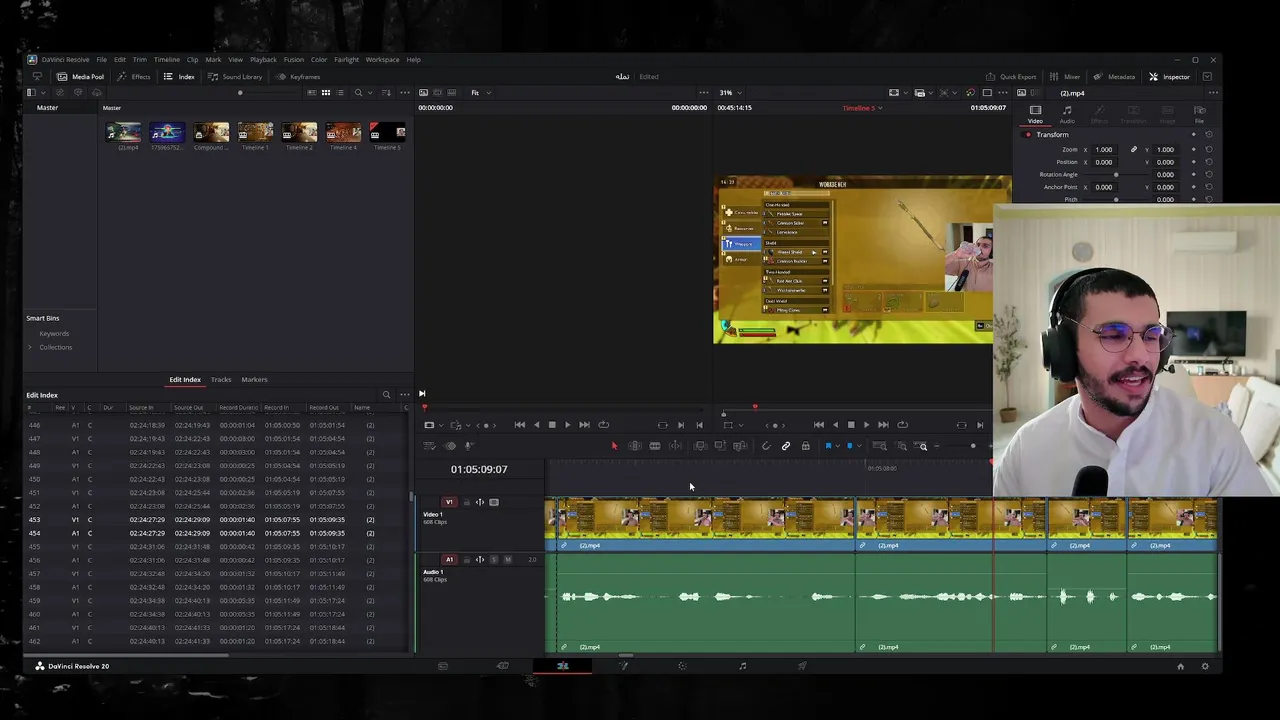The width and height of the screenshot is (1280, 720).
Task: Expand the Collections smart bin
Action: pos(30,347)
